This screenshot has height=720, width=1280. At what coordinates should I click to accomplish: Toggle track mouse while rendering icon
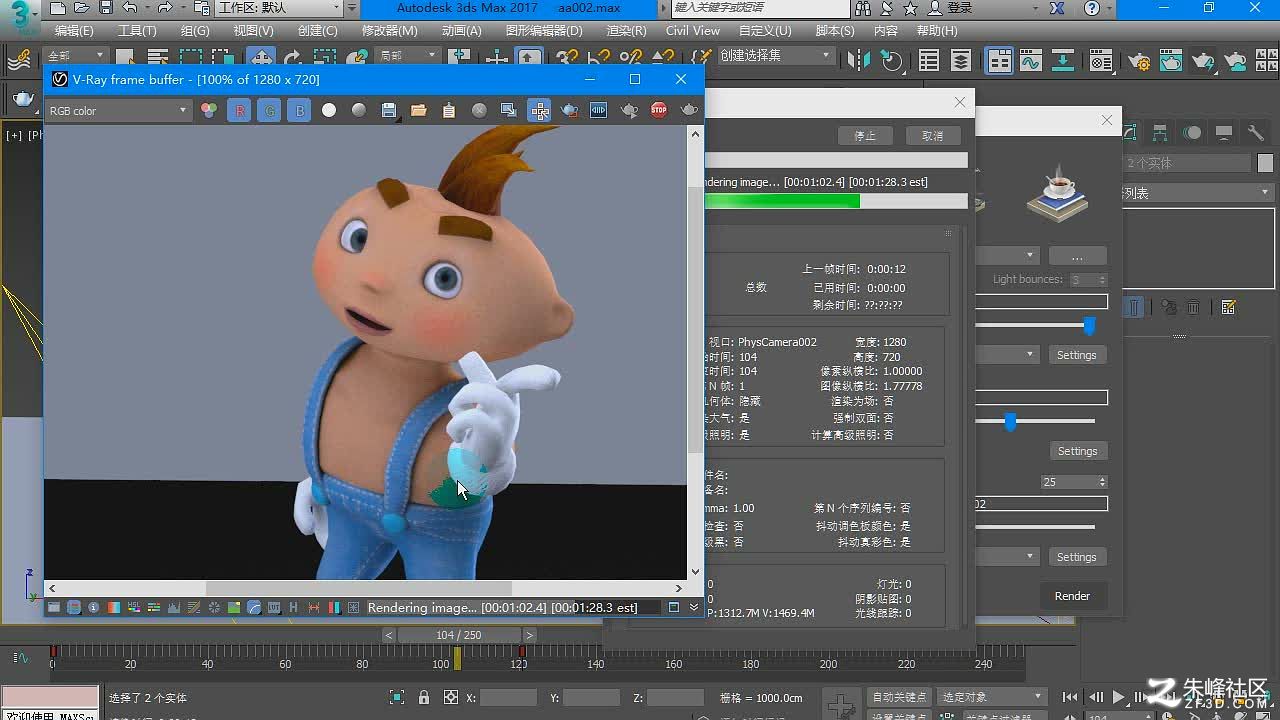click(x=539, y=111)
